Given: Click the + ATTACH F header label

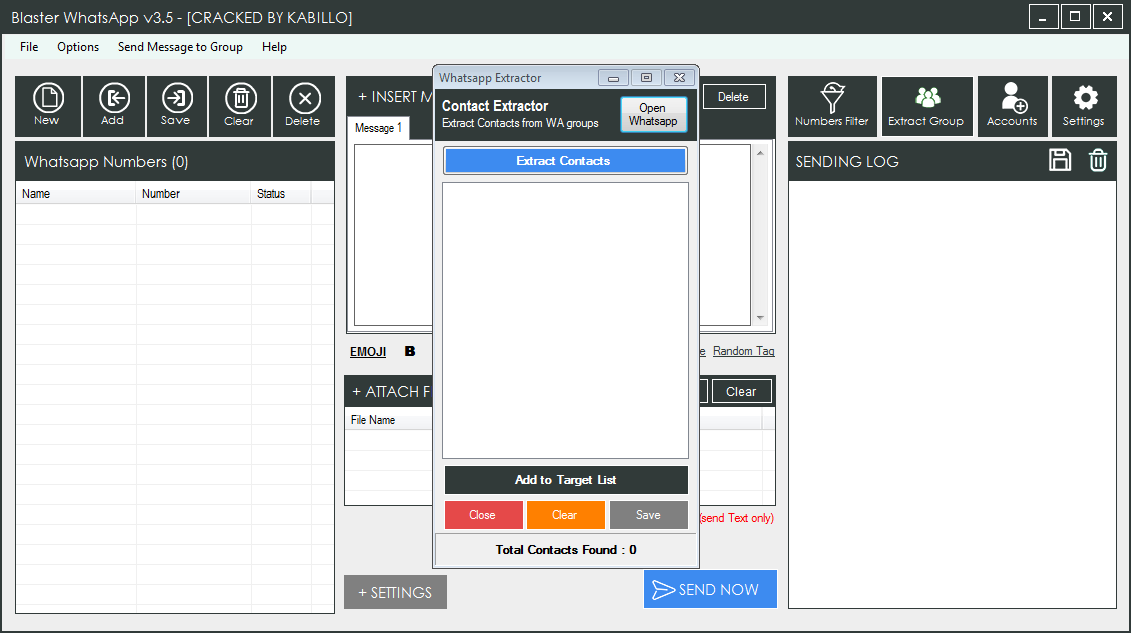Looking at the screenshot, I should [390, 391].
